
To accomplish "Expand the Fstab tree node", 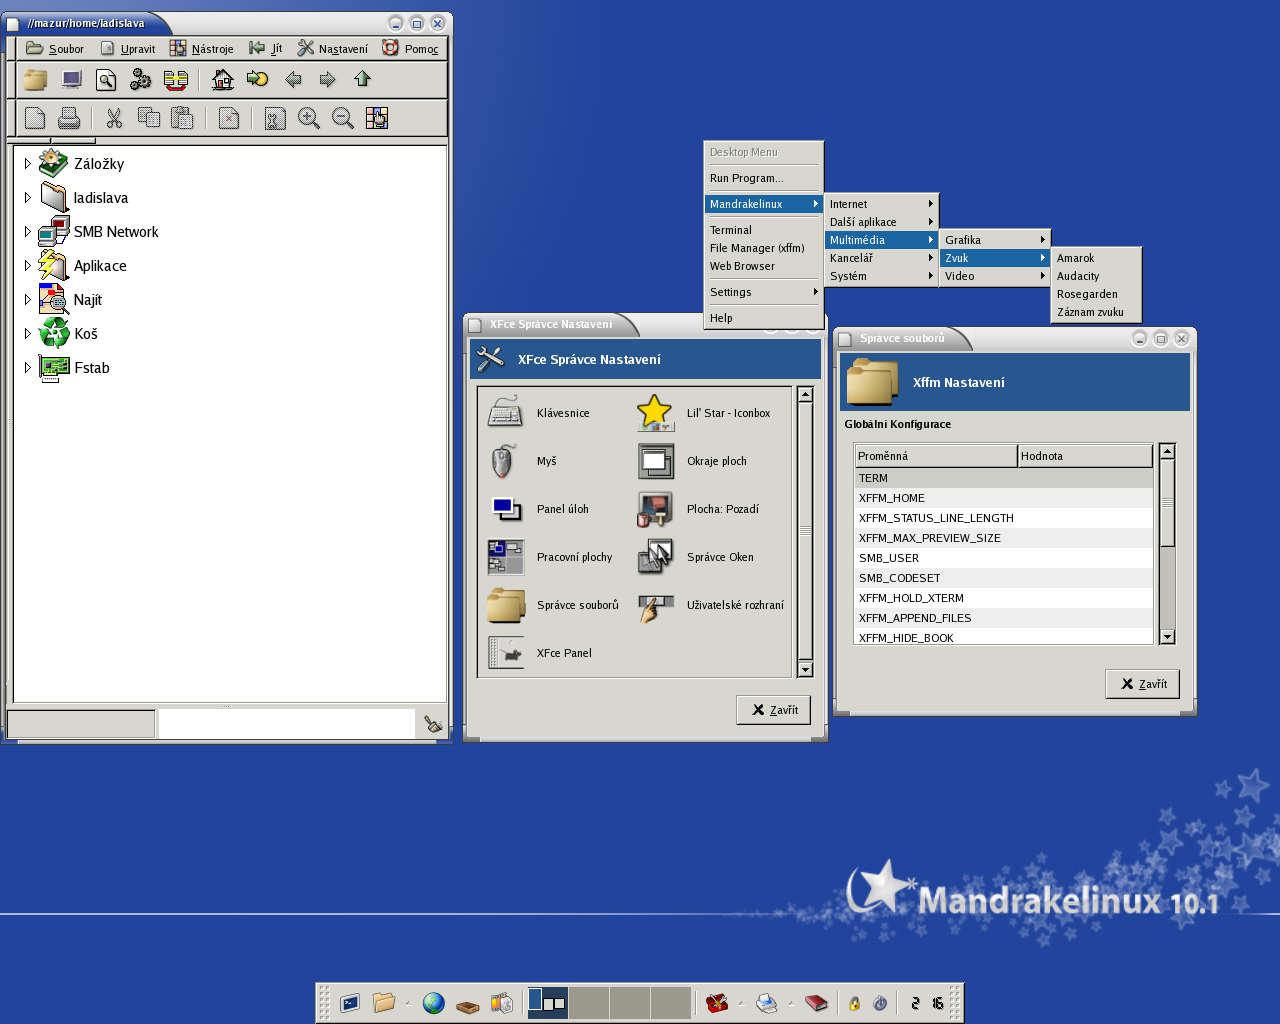I will click(x=27, y=368).
